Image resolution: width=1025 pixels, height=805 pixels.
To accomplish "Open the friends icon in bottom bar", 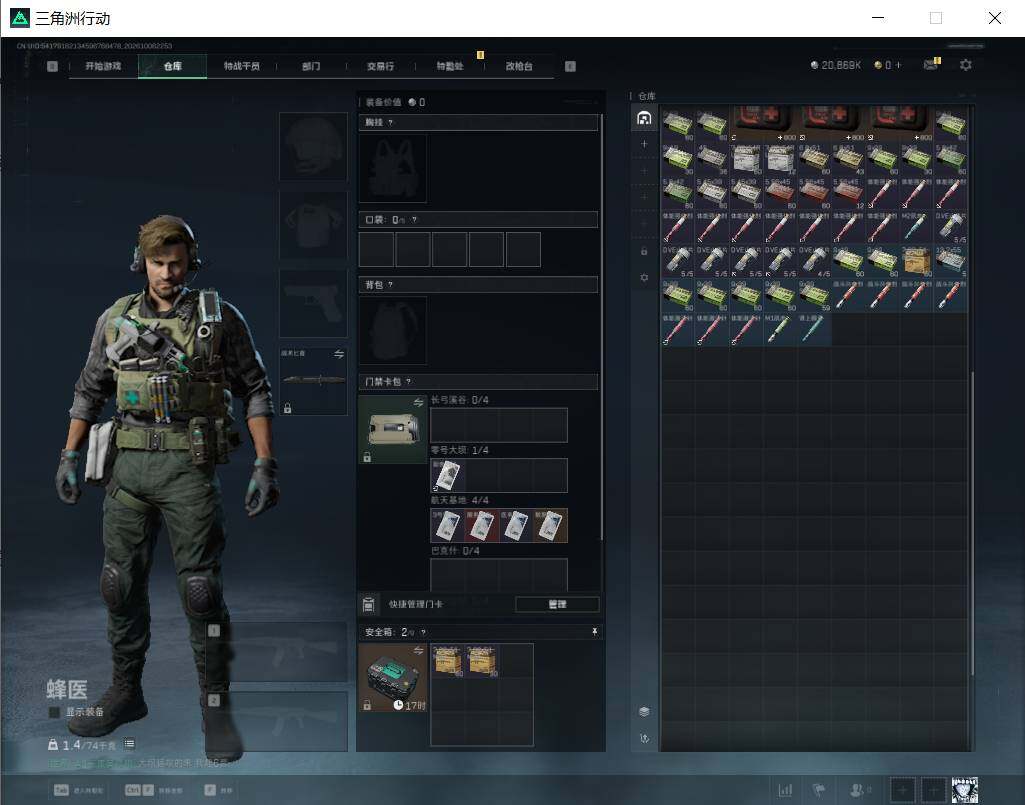I will click(858, 790).
